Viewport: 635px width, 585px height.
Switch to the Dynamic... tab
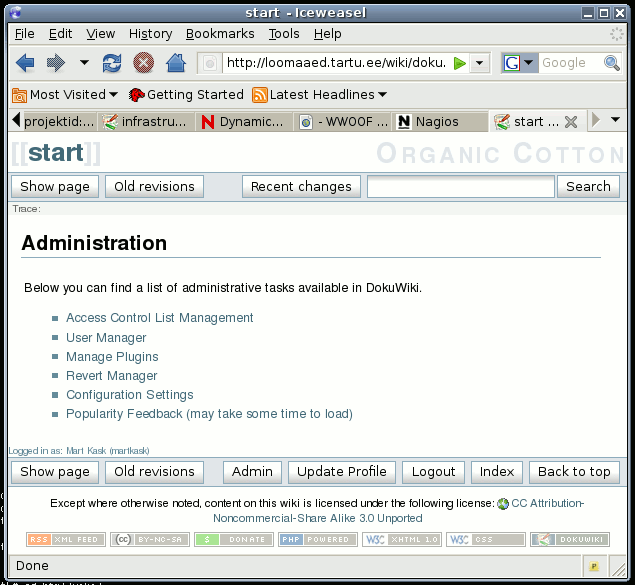coord(244,121)
